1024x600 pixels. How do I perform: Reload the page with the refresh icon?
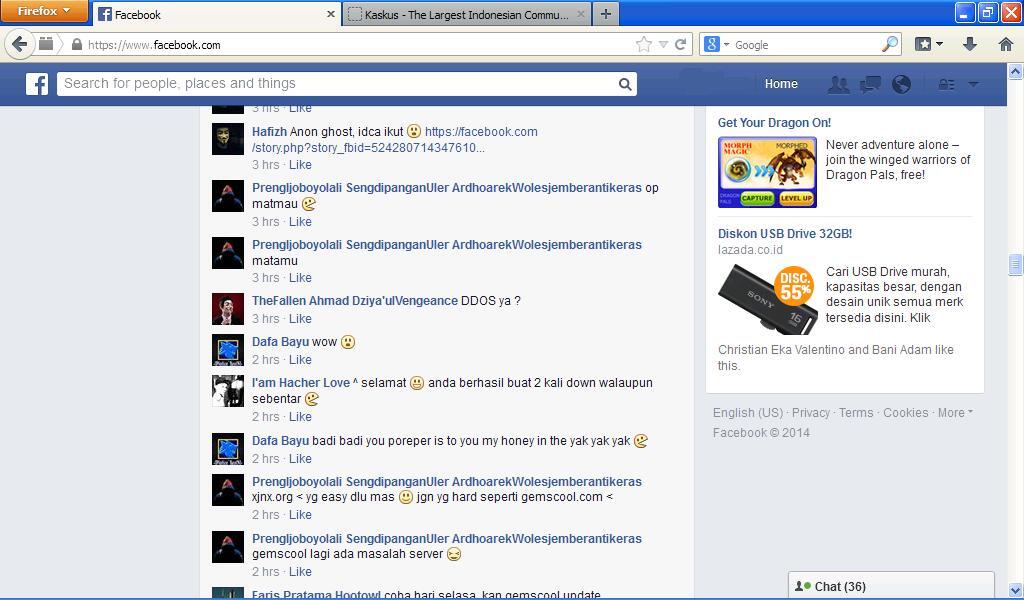click(x=680, y=44)
